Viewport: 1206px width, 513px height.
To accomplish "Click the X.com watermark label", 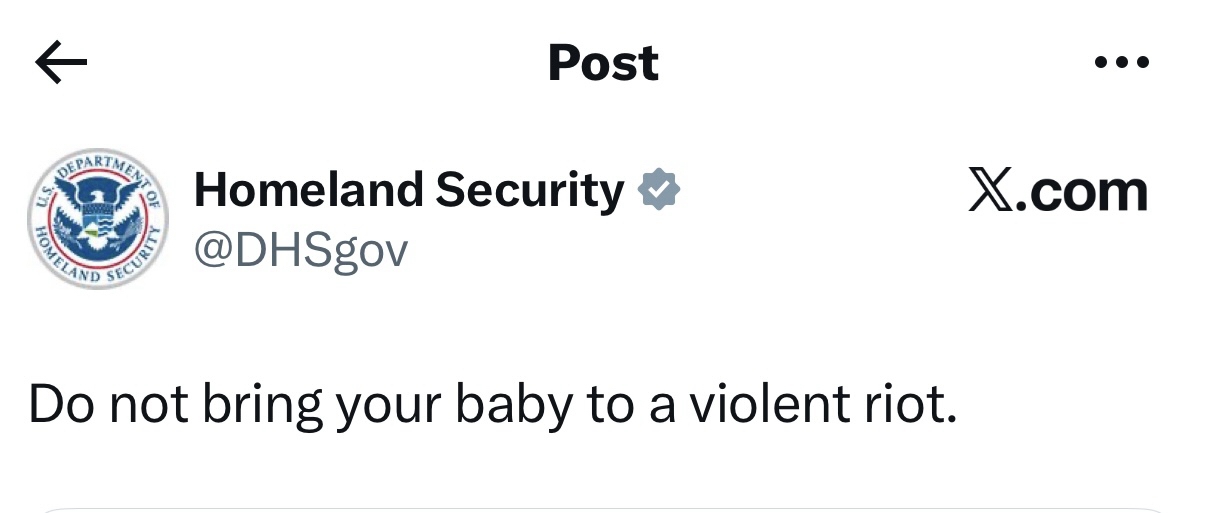I will (x=1057, y=190).
